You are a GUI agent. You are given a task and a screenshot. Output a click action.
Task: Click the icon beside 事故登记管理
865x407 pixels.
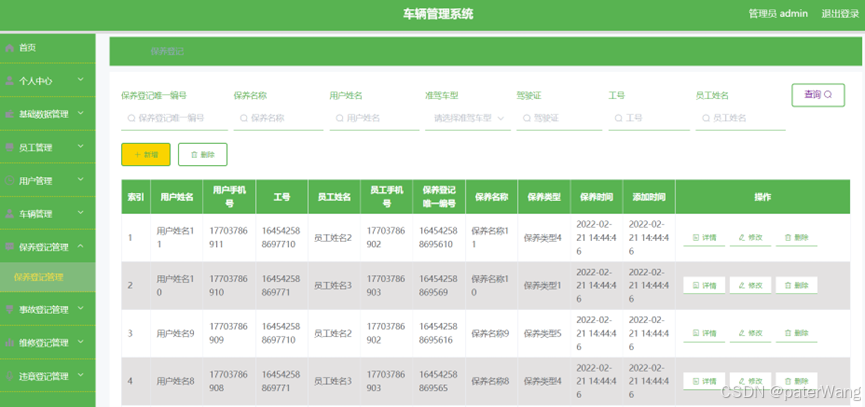(9, 309)
